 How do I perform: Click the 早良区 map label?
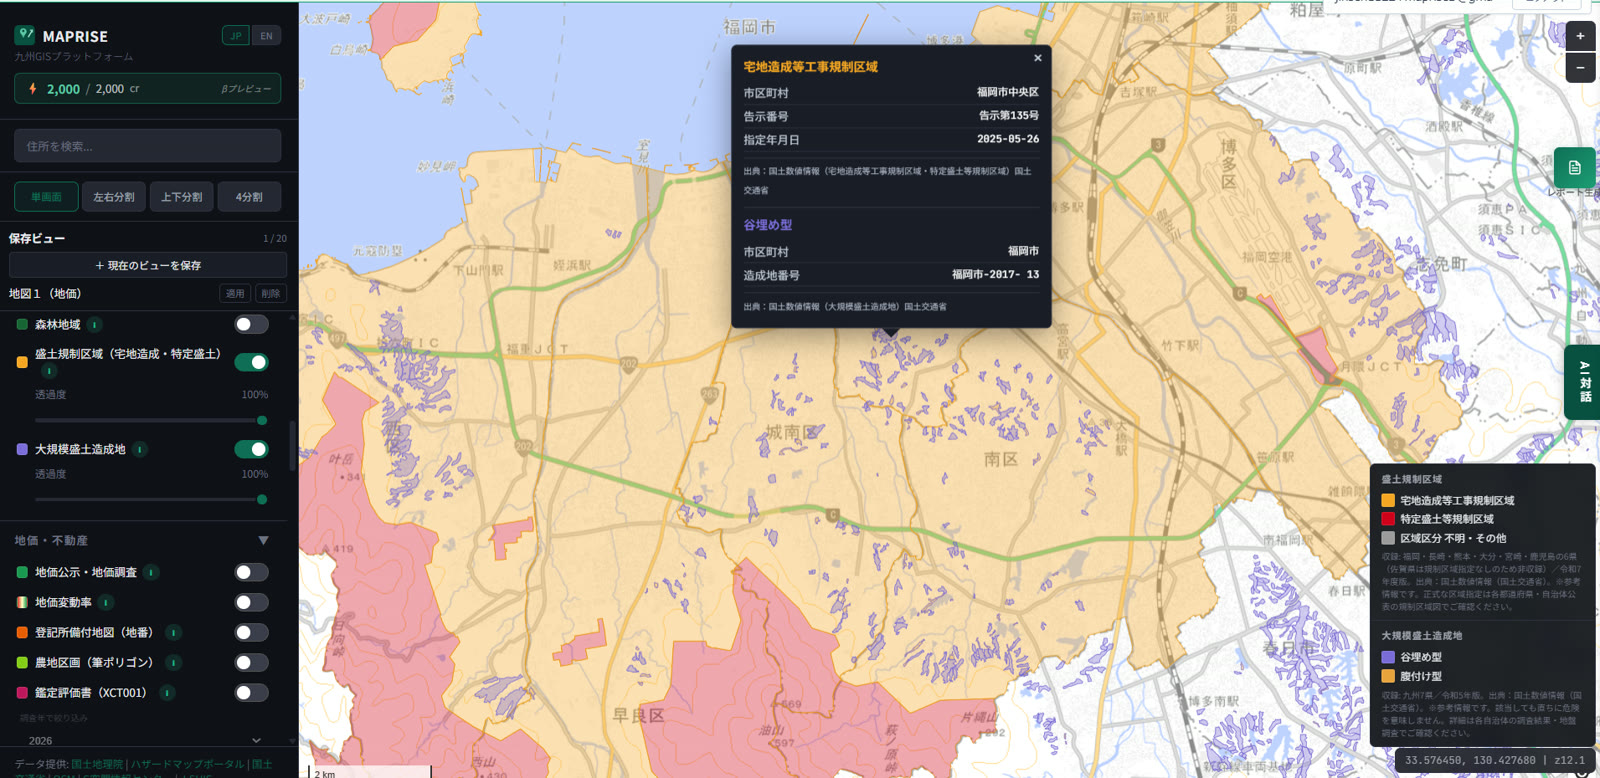[x=638, y=716]
